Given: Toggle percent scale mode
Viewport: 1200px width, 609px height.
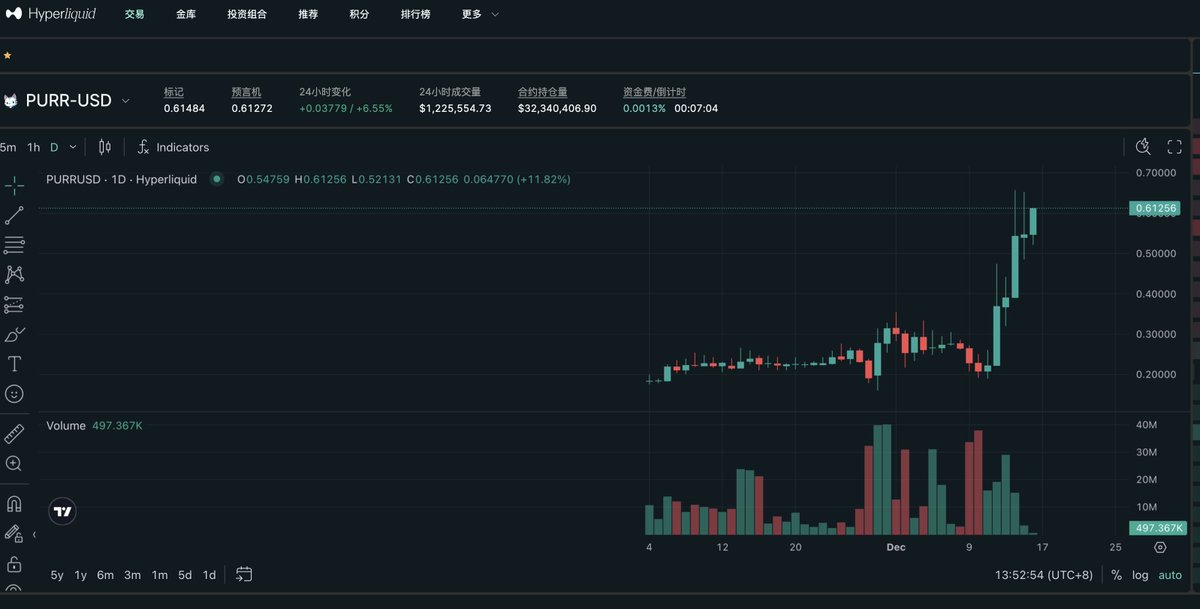Looking at the screenshot, I should tap(1117, 575).
